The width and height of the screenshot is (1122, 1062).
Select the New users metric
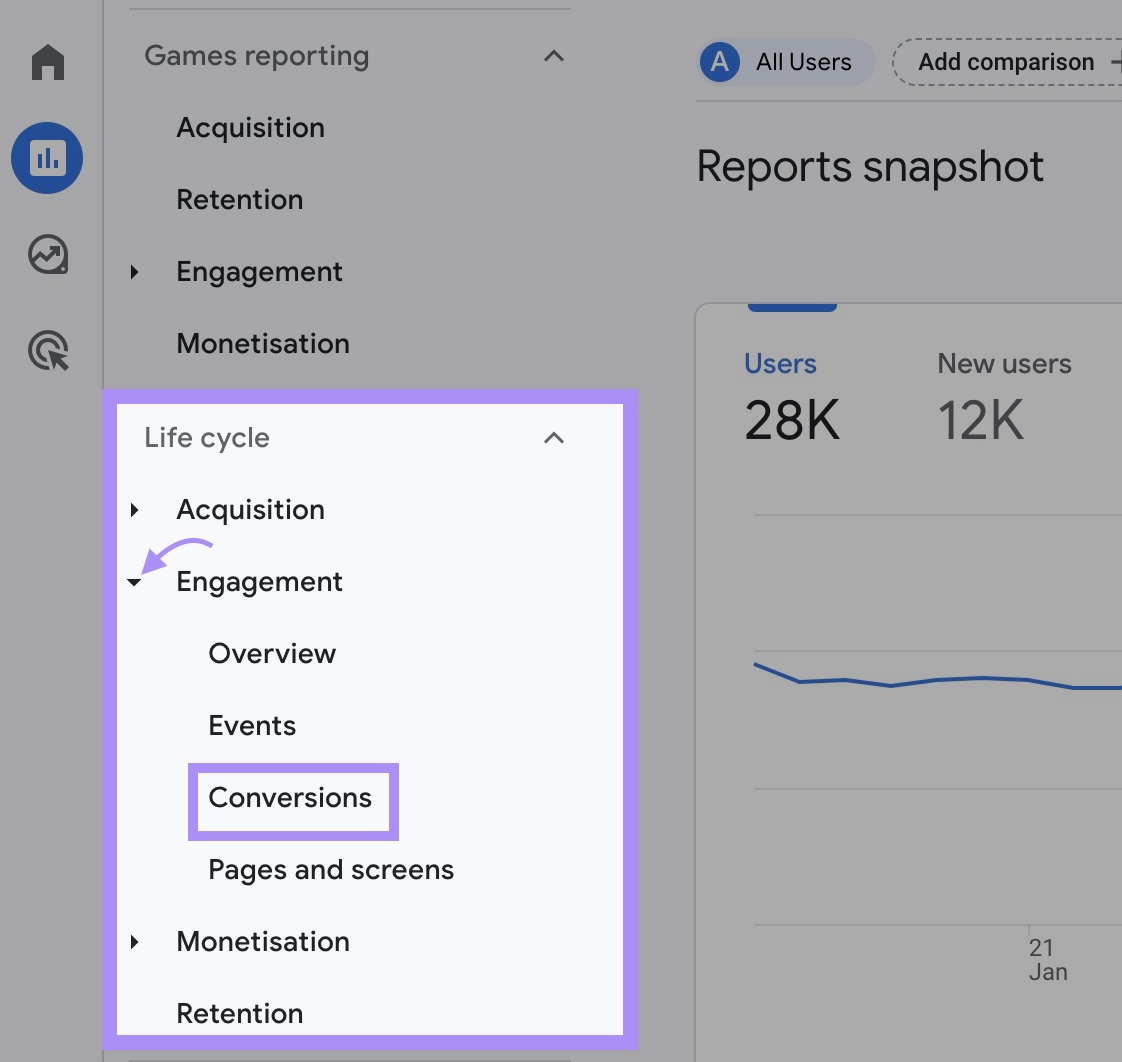point(1004,363)
